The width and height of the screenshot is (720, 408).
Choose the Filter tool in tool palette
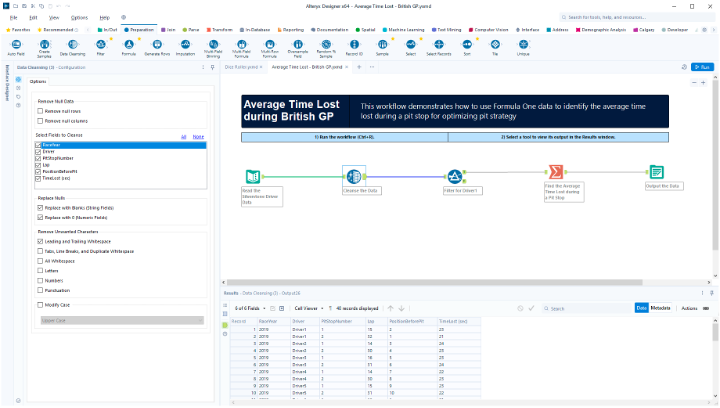(101, 45)
